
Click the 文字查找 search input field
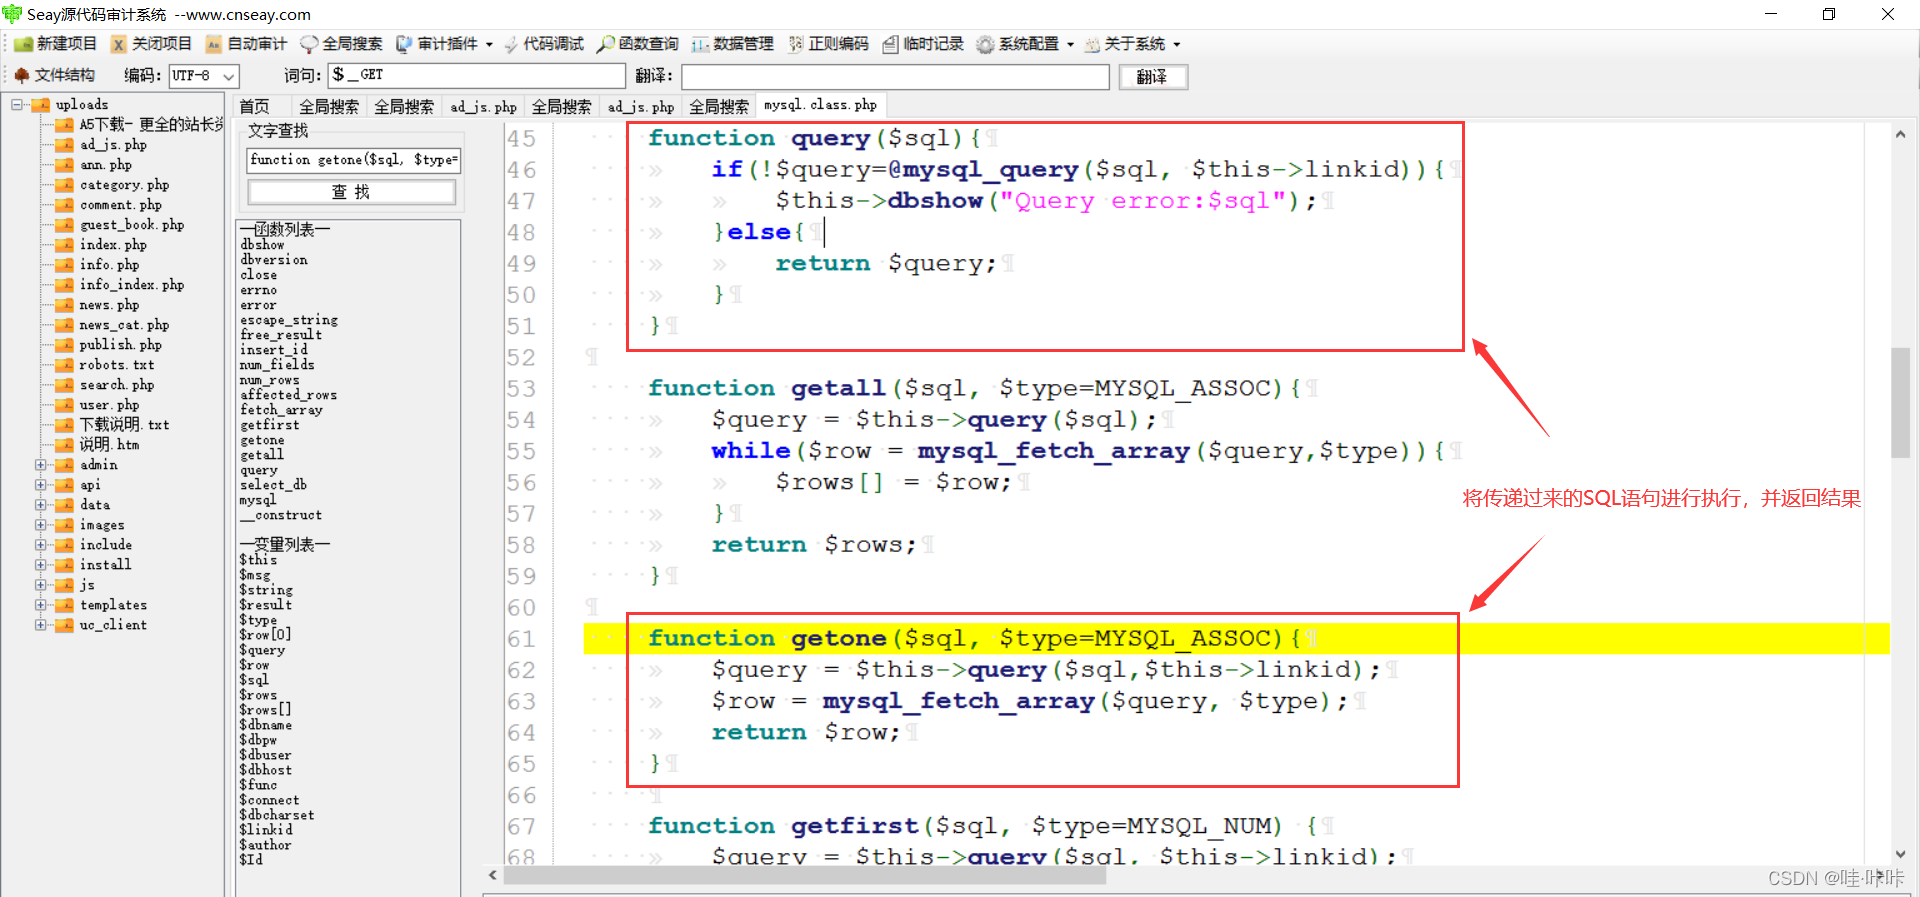(x=353, y=160)
